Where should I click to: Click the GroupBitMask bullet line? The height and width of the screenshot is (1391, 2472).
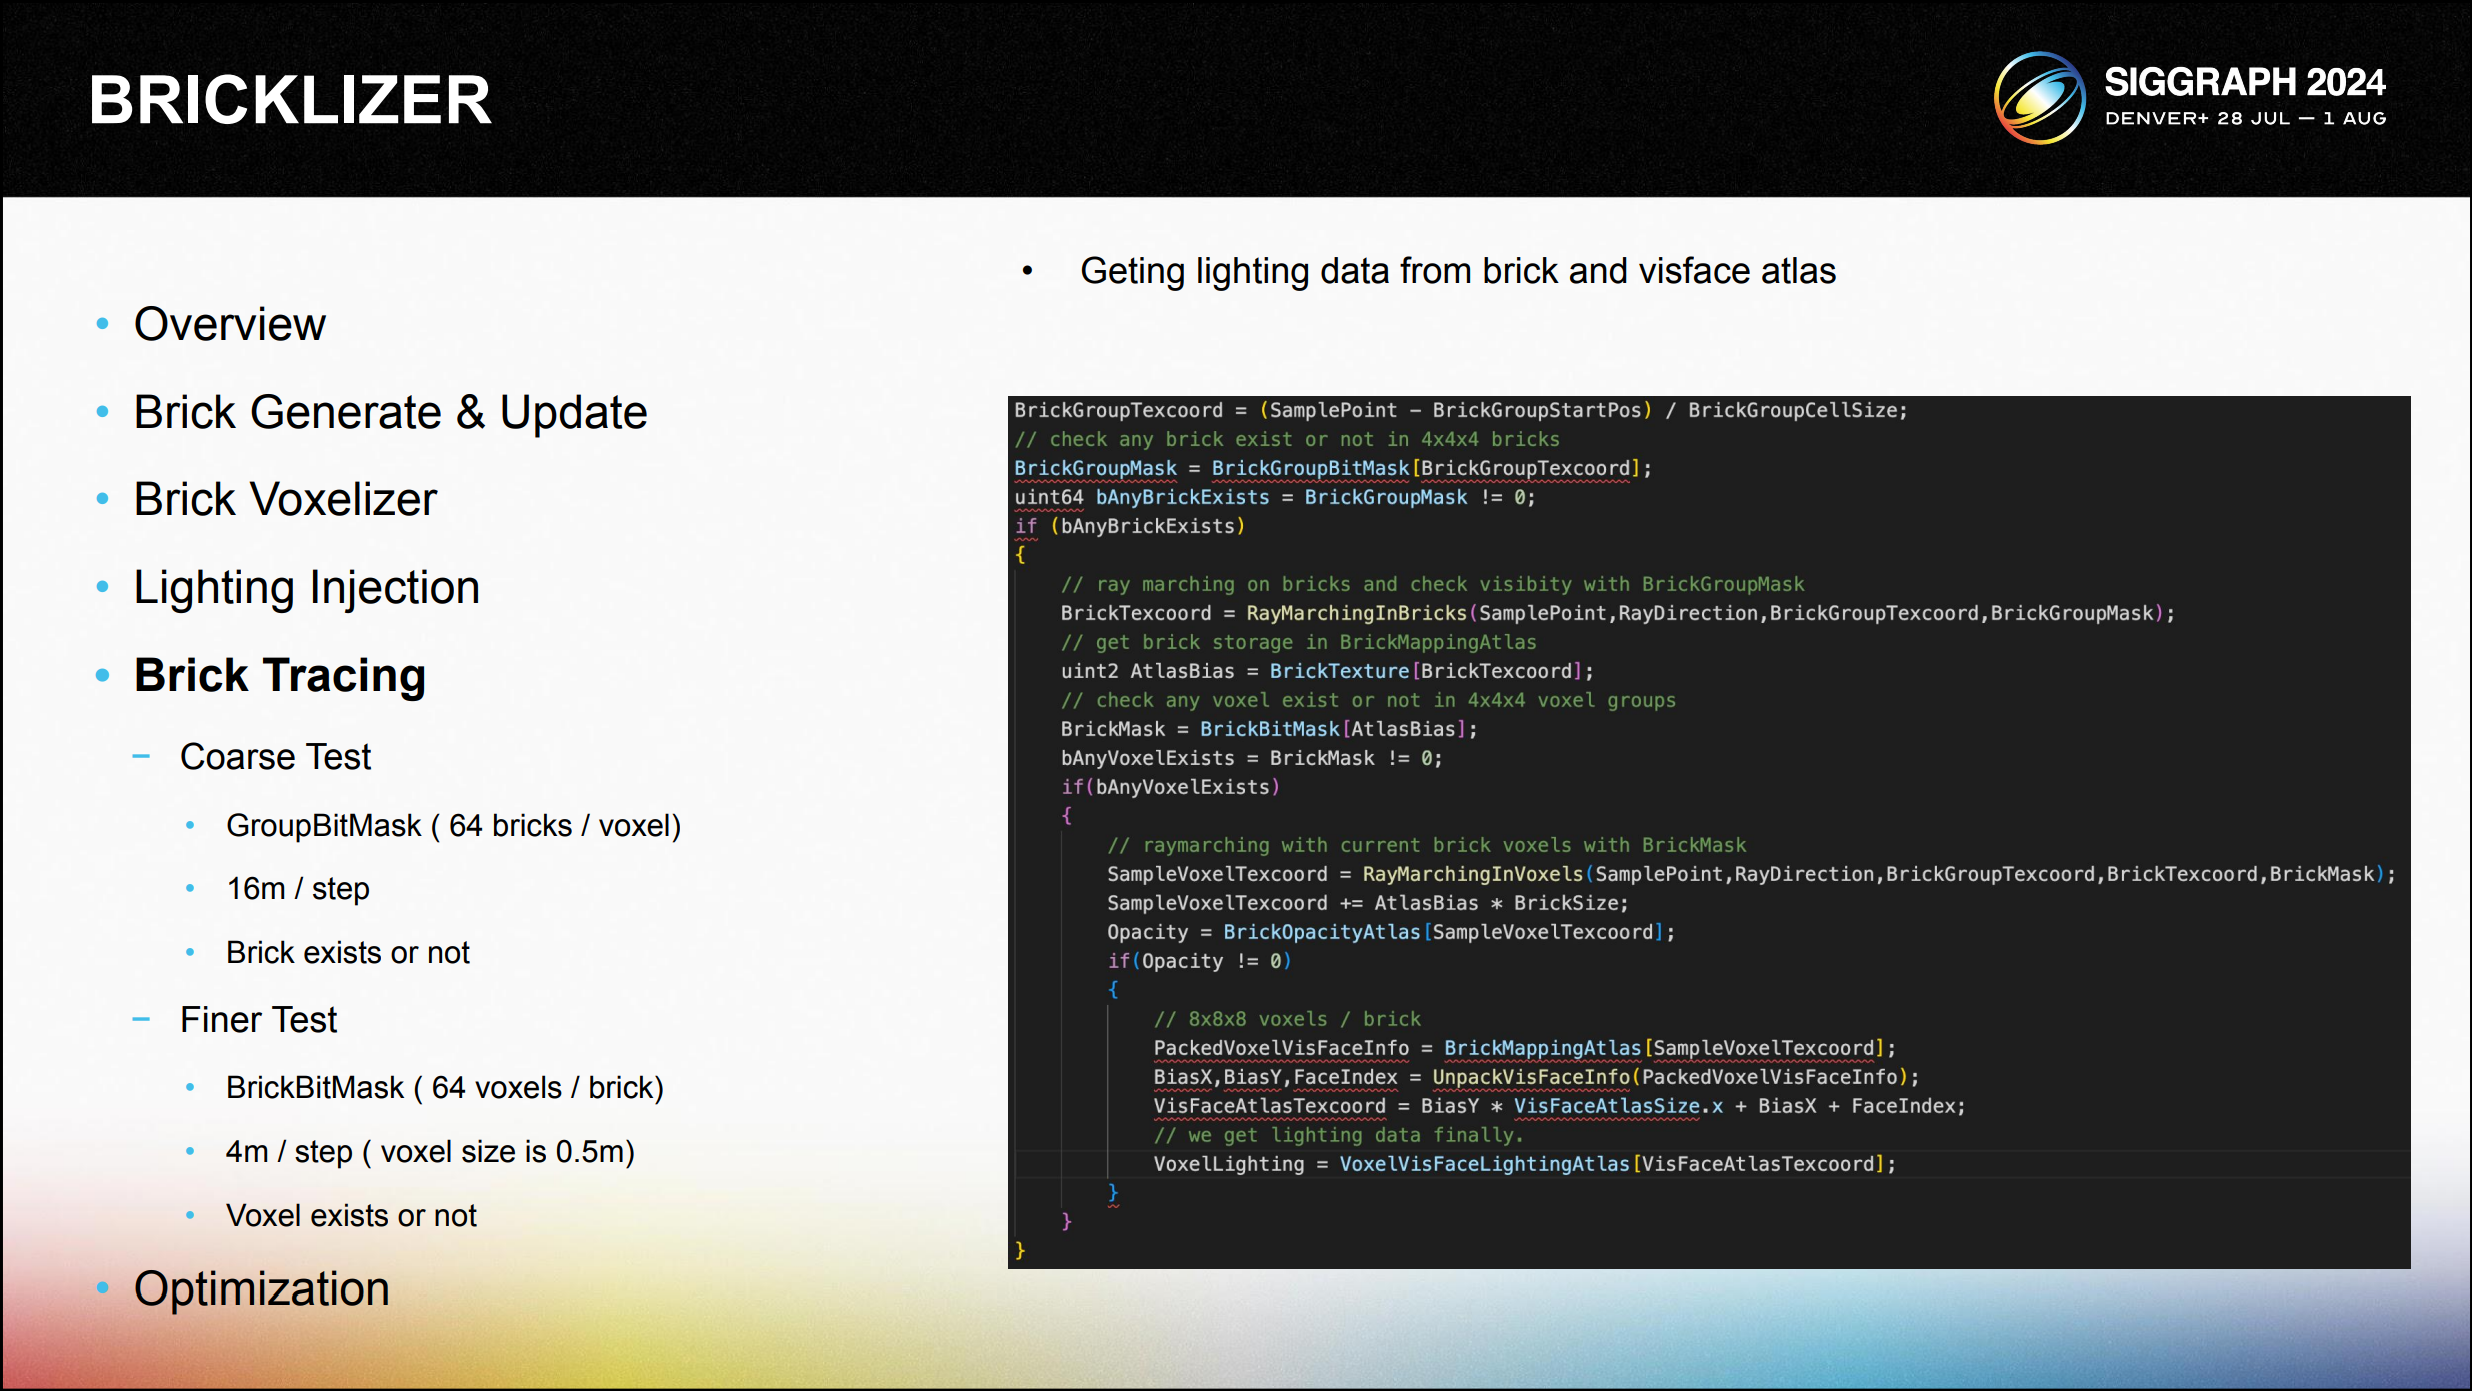tap(452, 826)
